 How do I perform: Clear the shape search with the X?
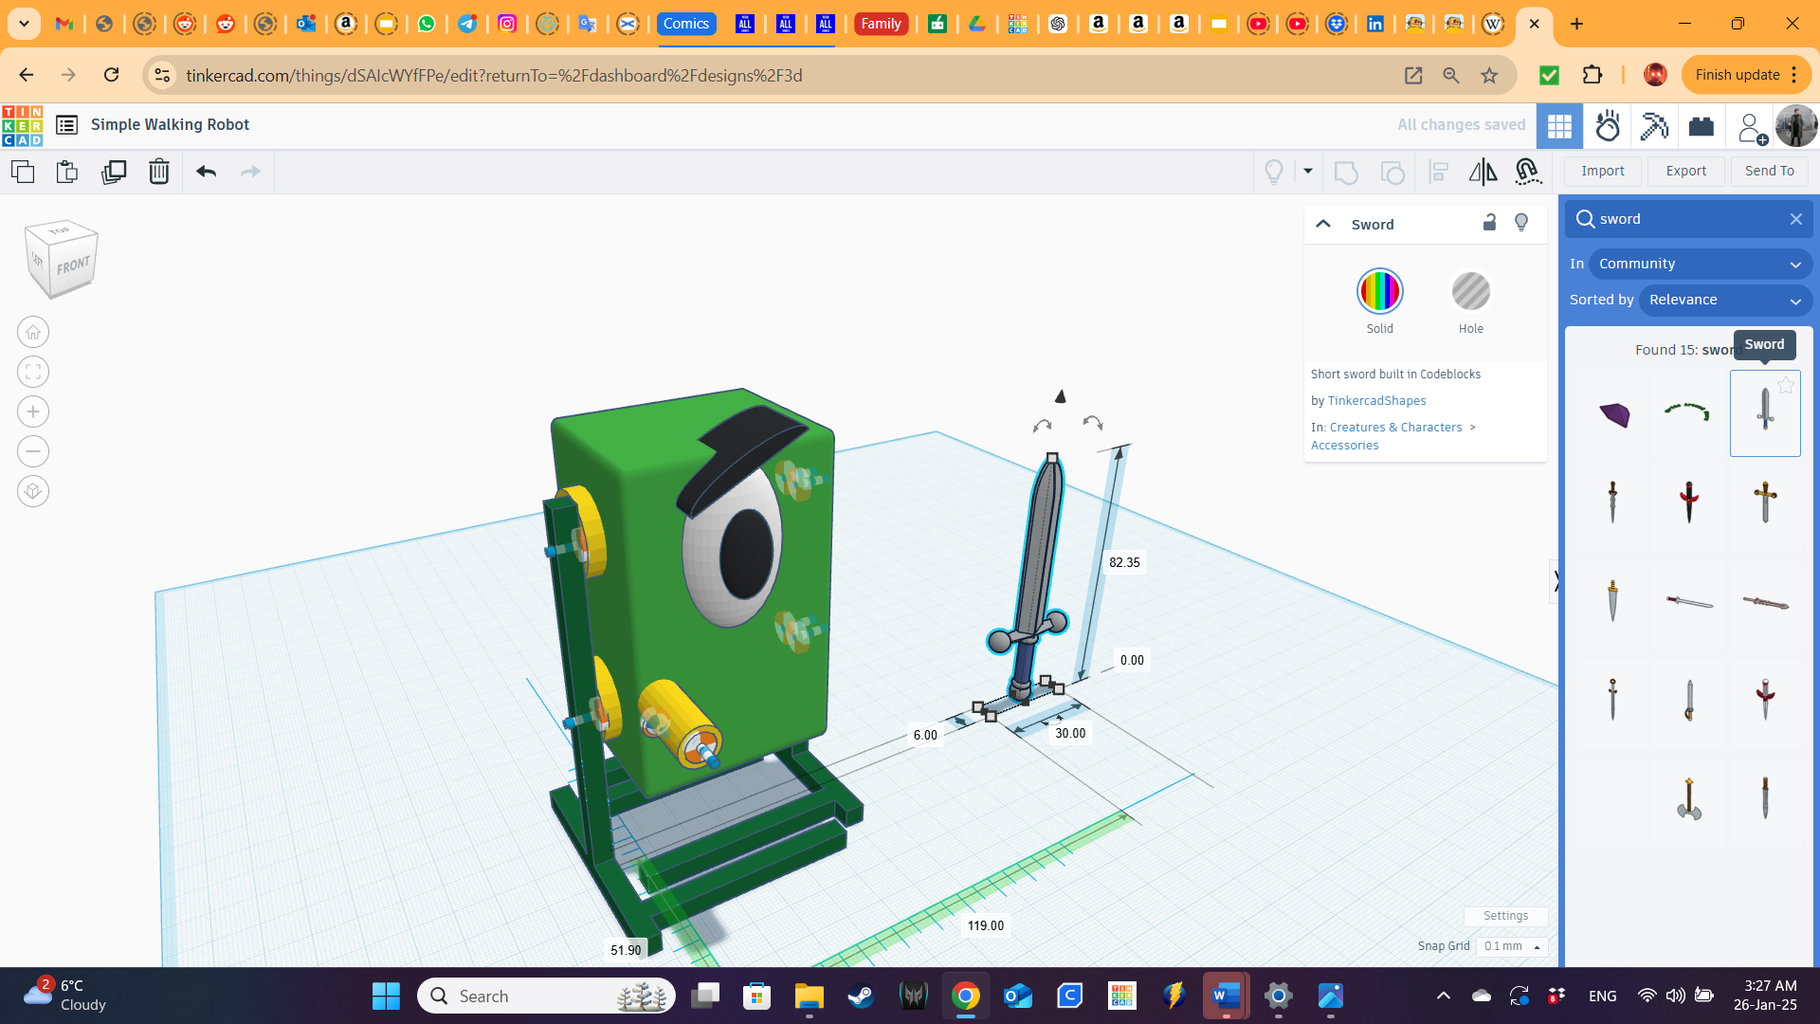point(1795,219)
